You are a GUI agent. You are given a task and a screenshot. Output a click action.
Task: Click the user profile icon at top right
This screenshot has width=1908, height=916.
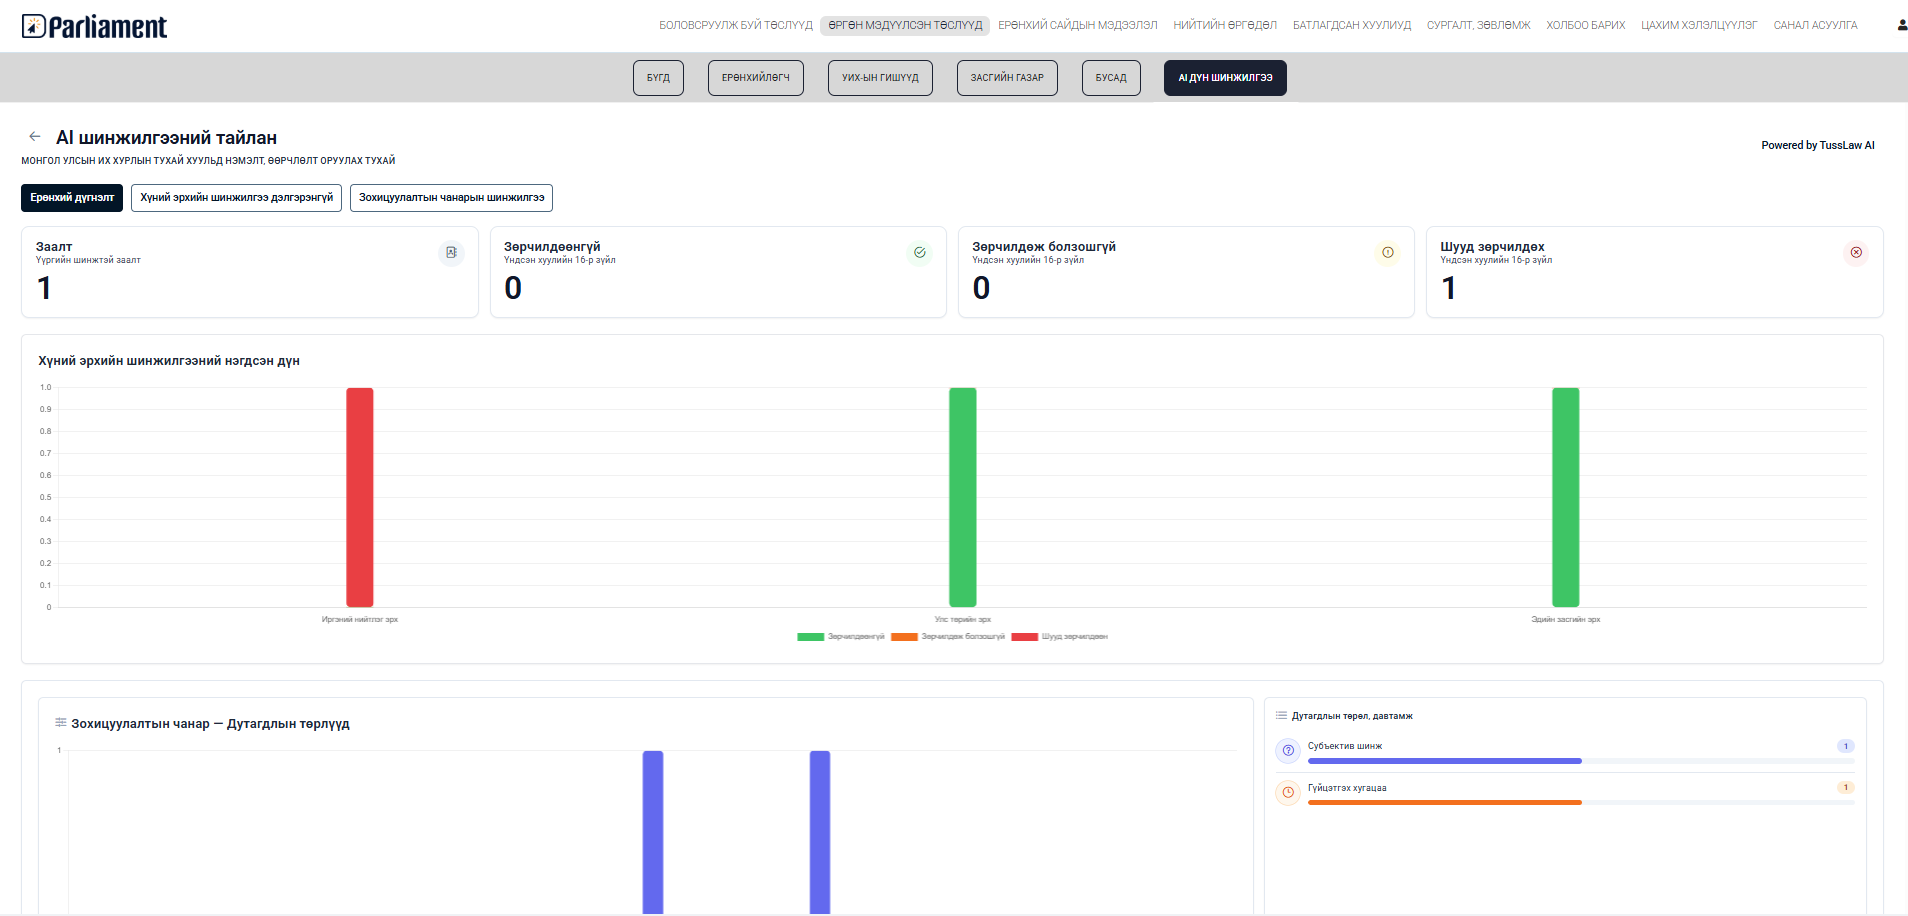click(1901, 25)
